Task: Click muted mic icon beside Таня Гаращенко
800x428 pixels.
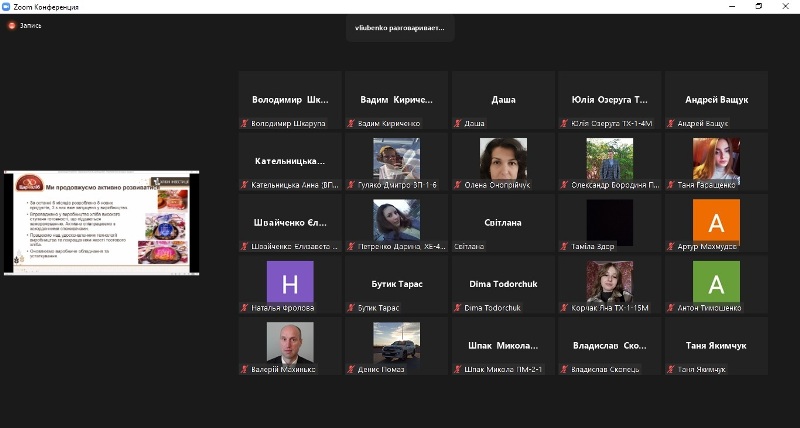Action: (x=671, y=185)
